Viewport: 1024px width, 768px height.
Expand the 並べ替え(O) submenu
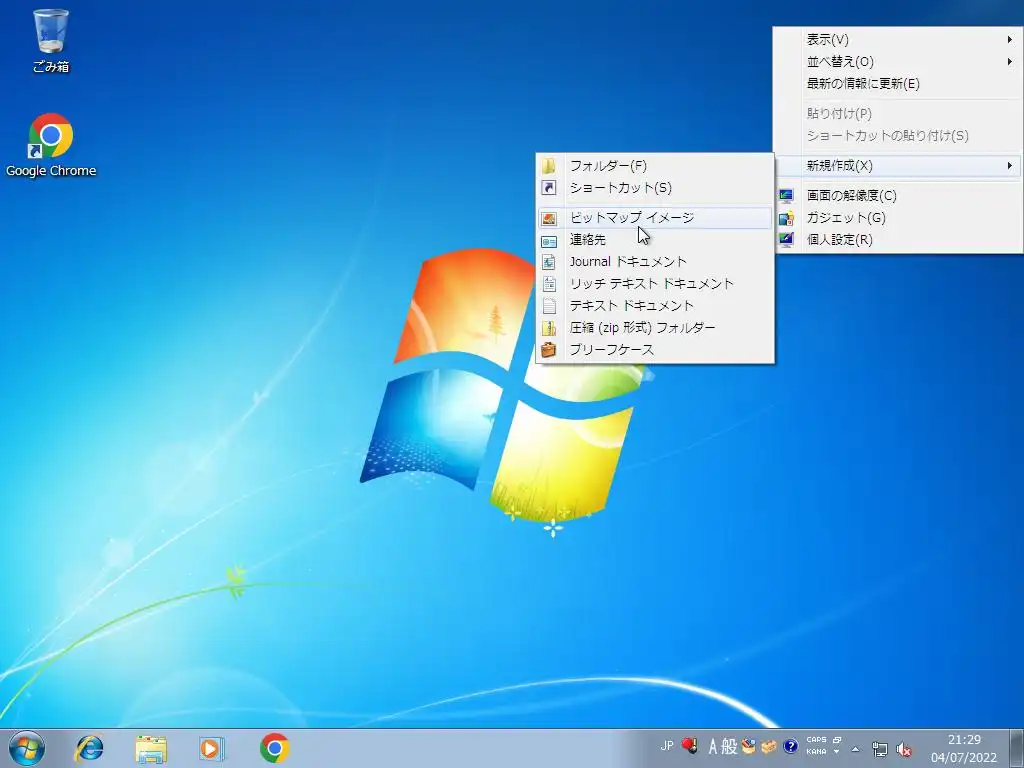[x=898, y=62]
